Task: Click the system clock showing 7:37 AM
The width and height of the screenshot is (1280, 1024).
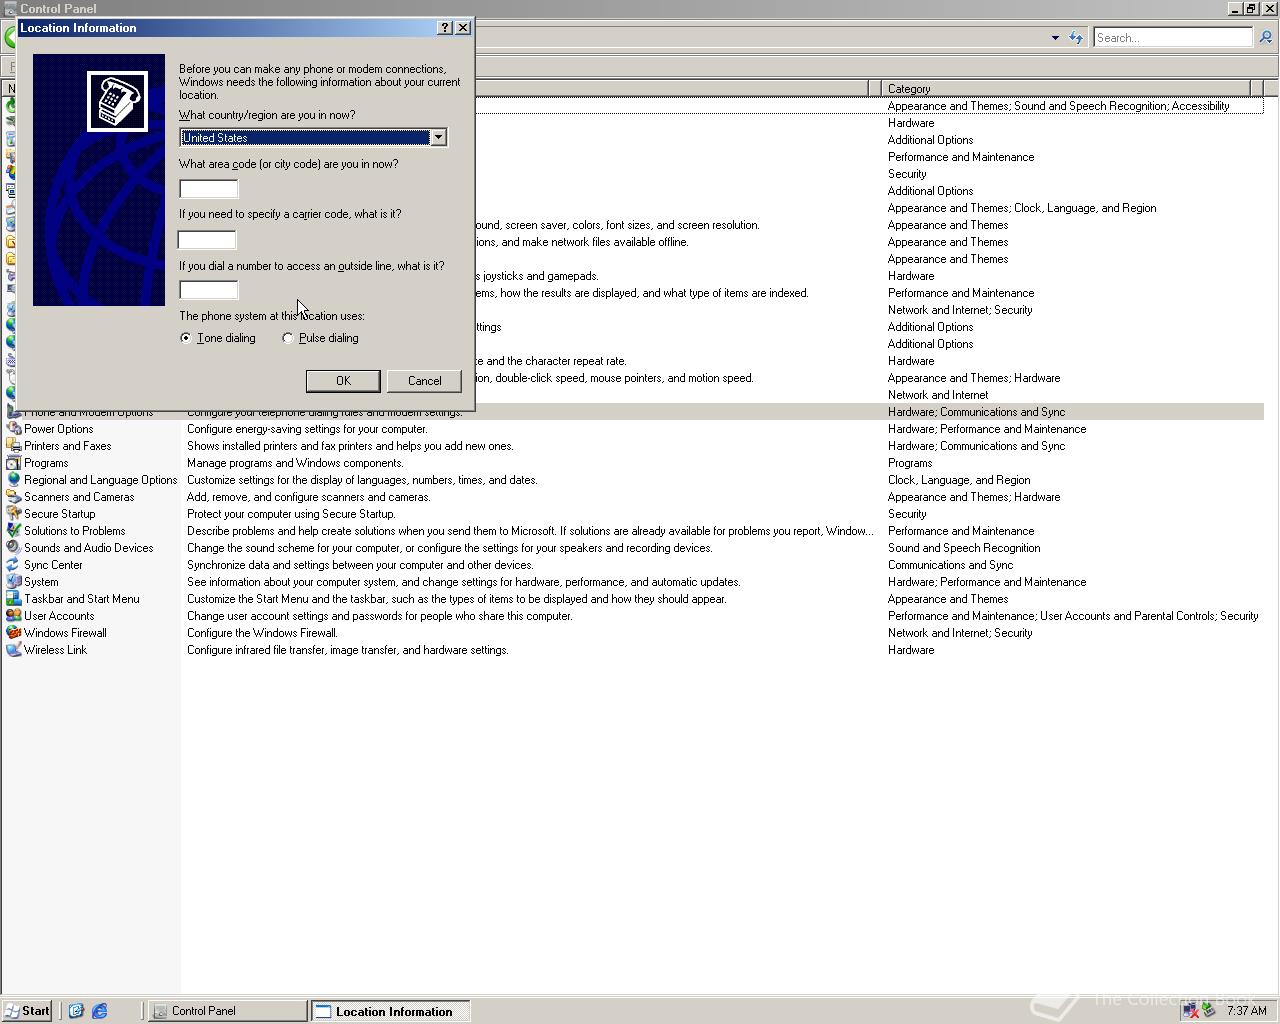Action: pyautogui.click(x=1246, y=1011)
